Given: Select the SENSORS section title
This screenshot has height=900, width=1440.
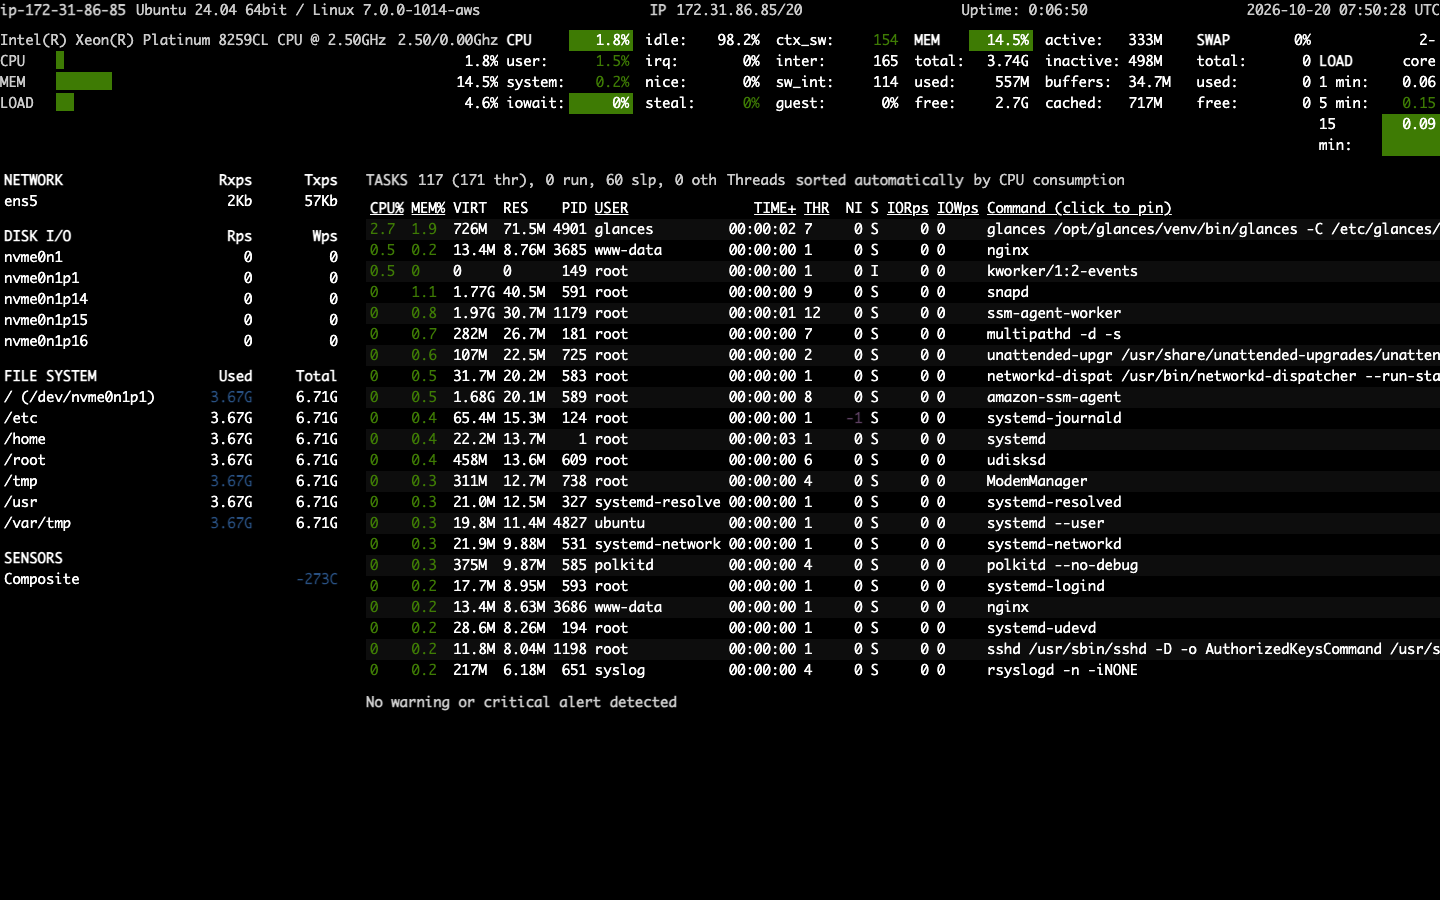Looking at the screenshot, I should pos(33,558).
